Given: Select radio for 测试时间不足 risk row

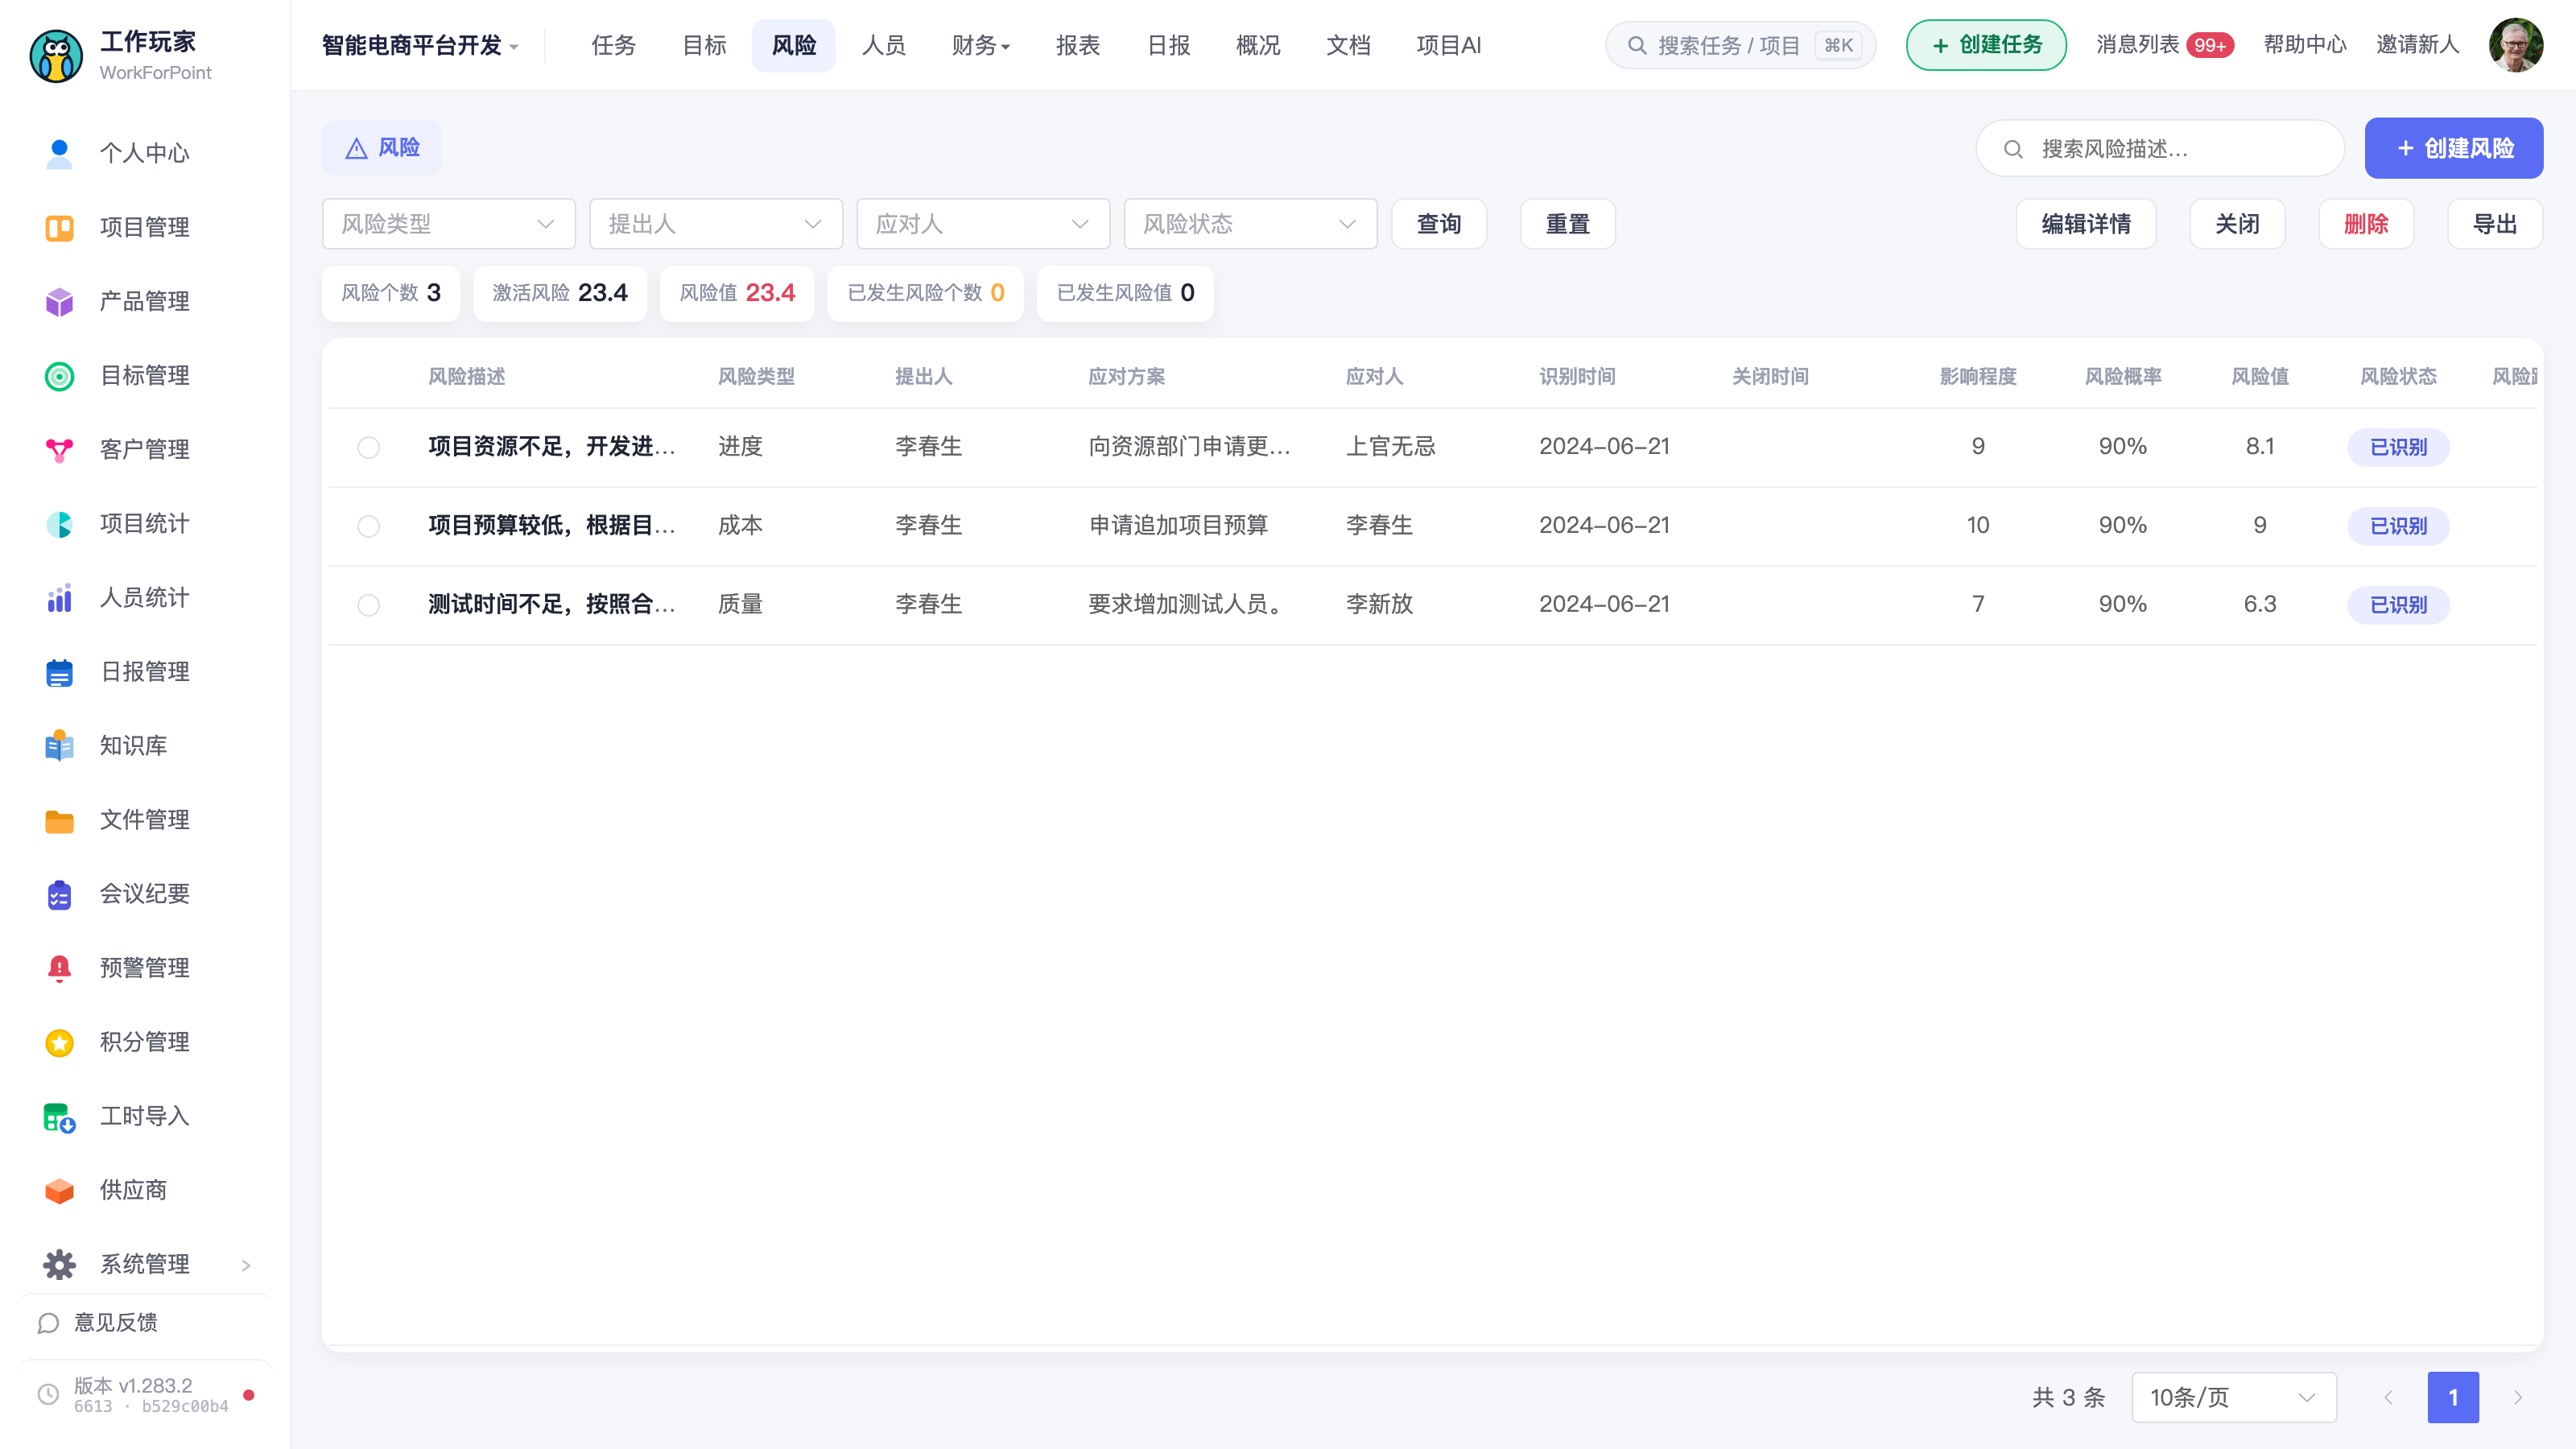Looking at the screenshot, I should [x=368, y=605].
